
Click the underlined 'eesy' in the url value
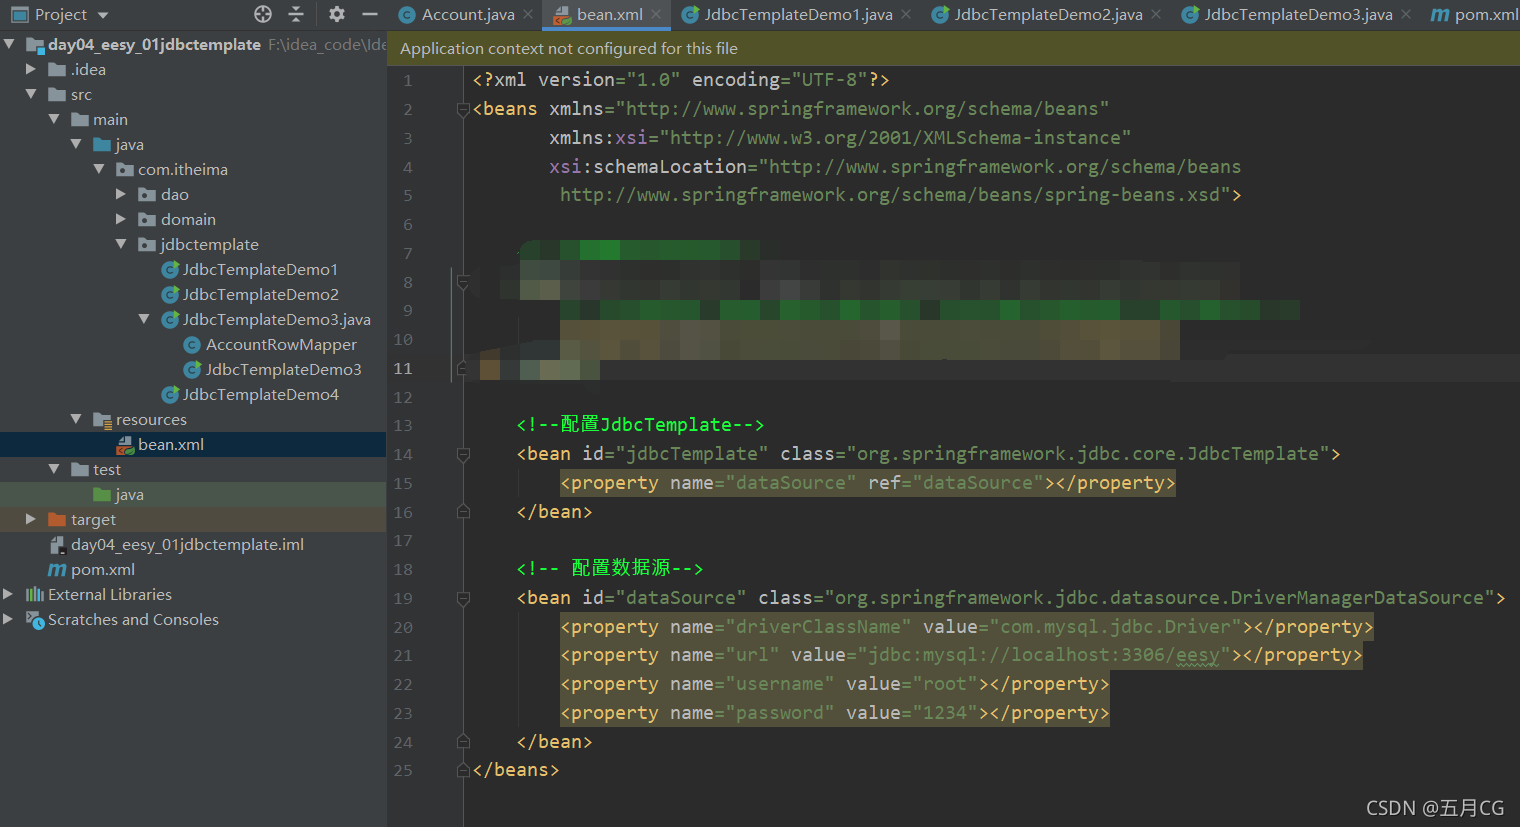tap(1197, 656)
